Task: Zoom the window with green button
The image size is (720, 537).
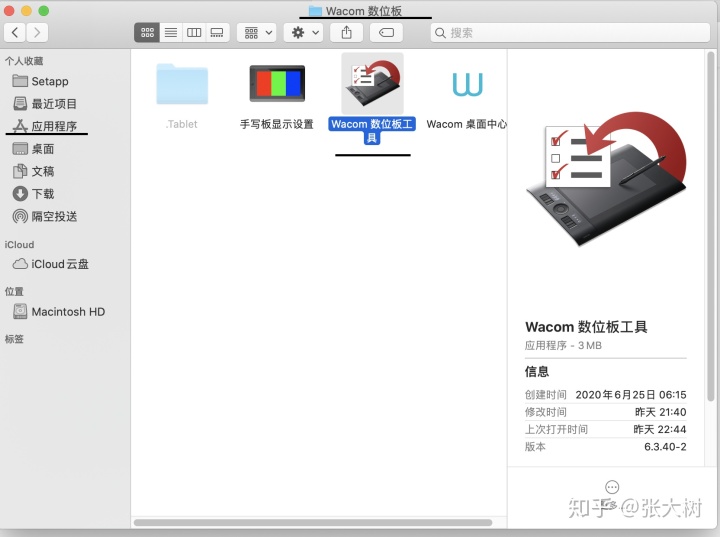Action: 44,11
